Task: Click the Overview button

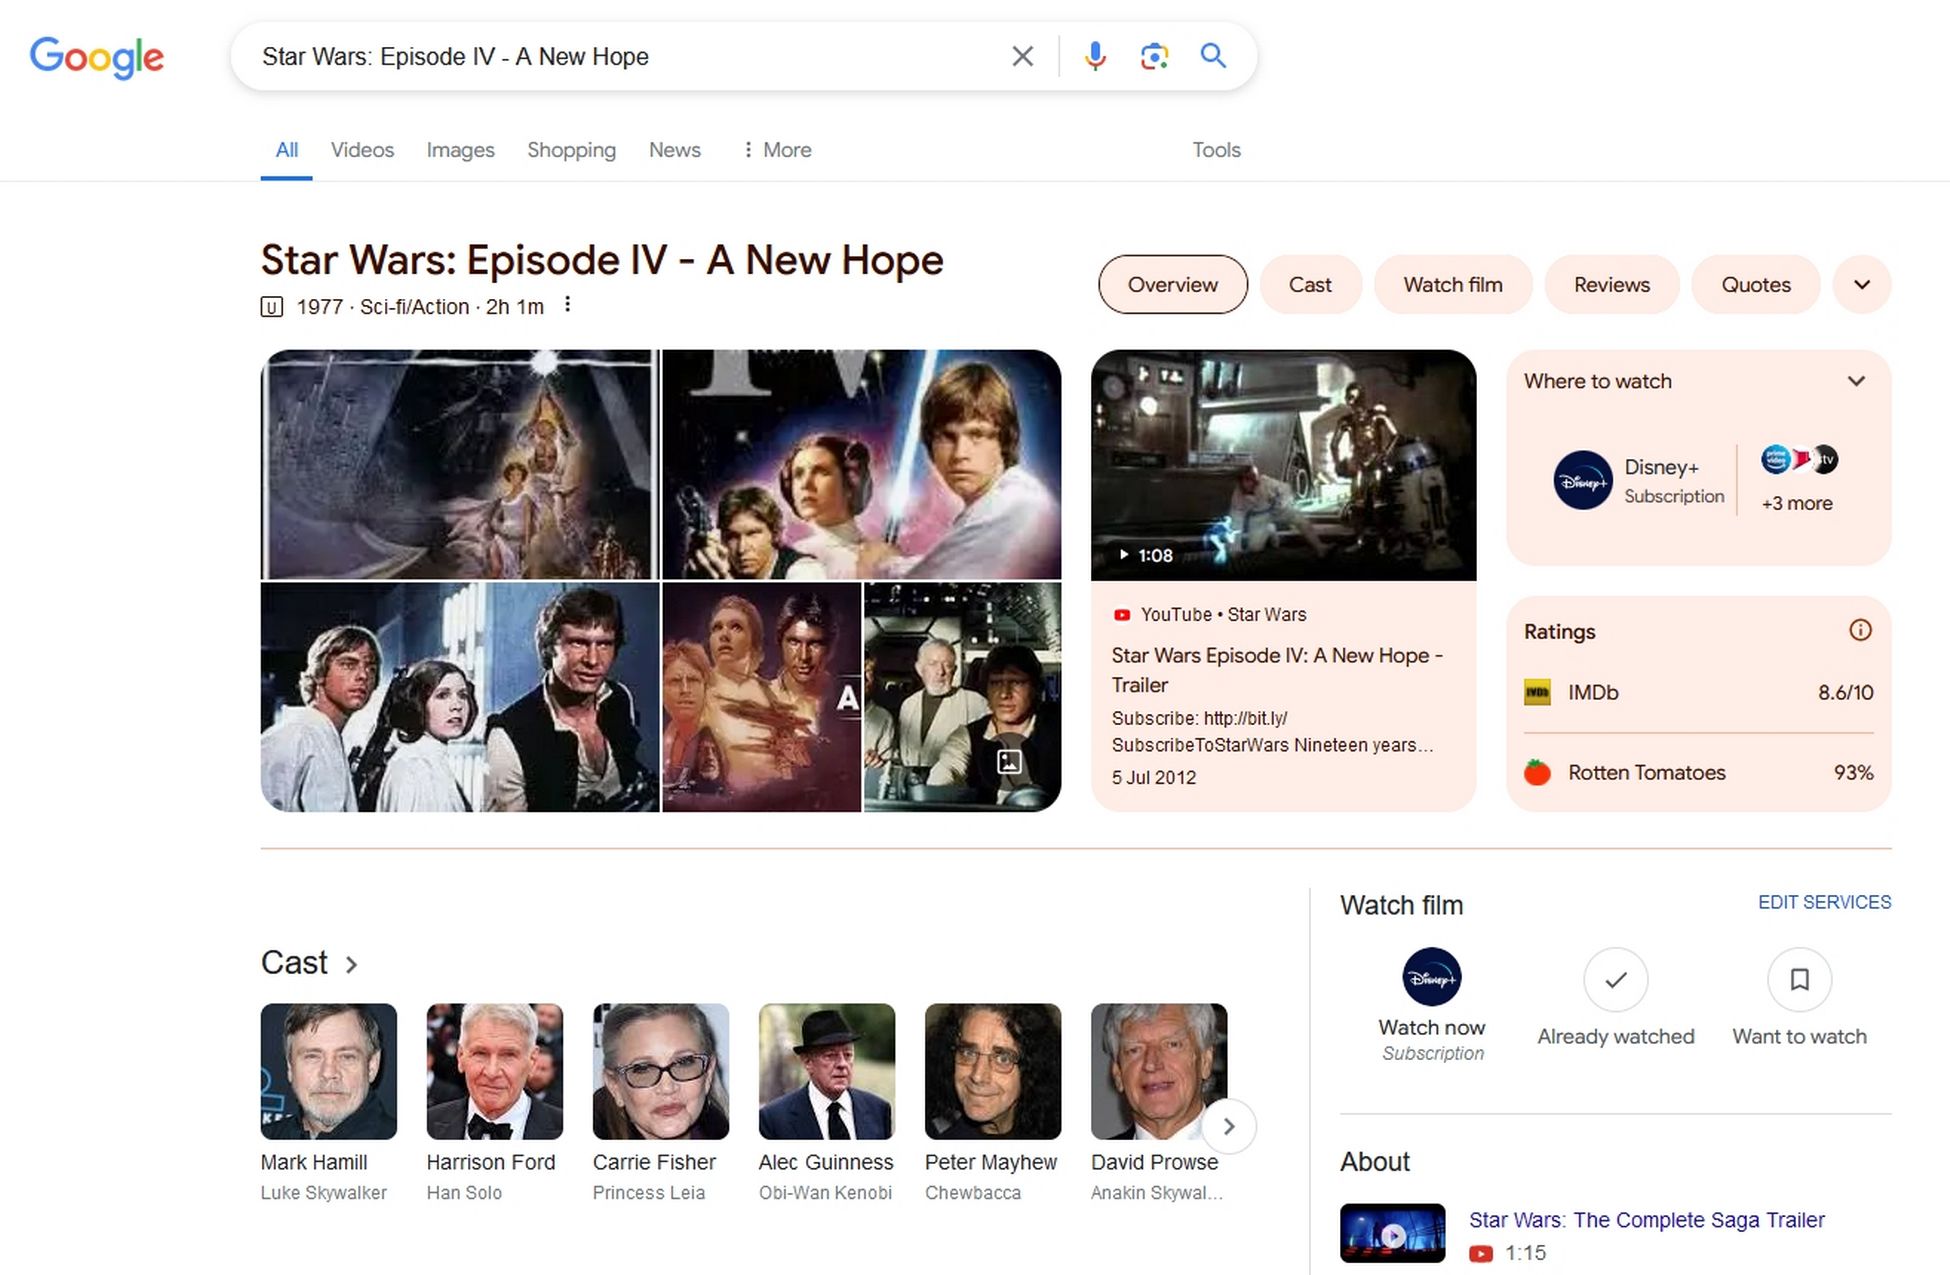Action: click(1171, 283)
